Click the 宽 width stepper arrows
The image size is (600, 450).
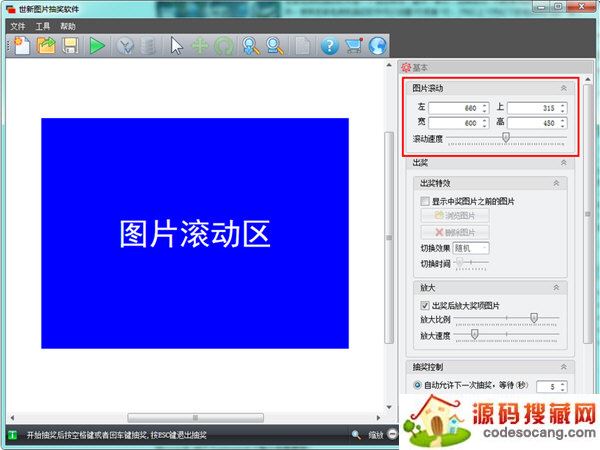[x=484, y=123]
